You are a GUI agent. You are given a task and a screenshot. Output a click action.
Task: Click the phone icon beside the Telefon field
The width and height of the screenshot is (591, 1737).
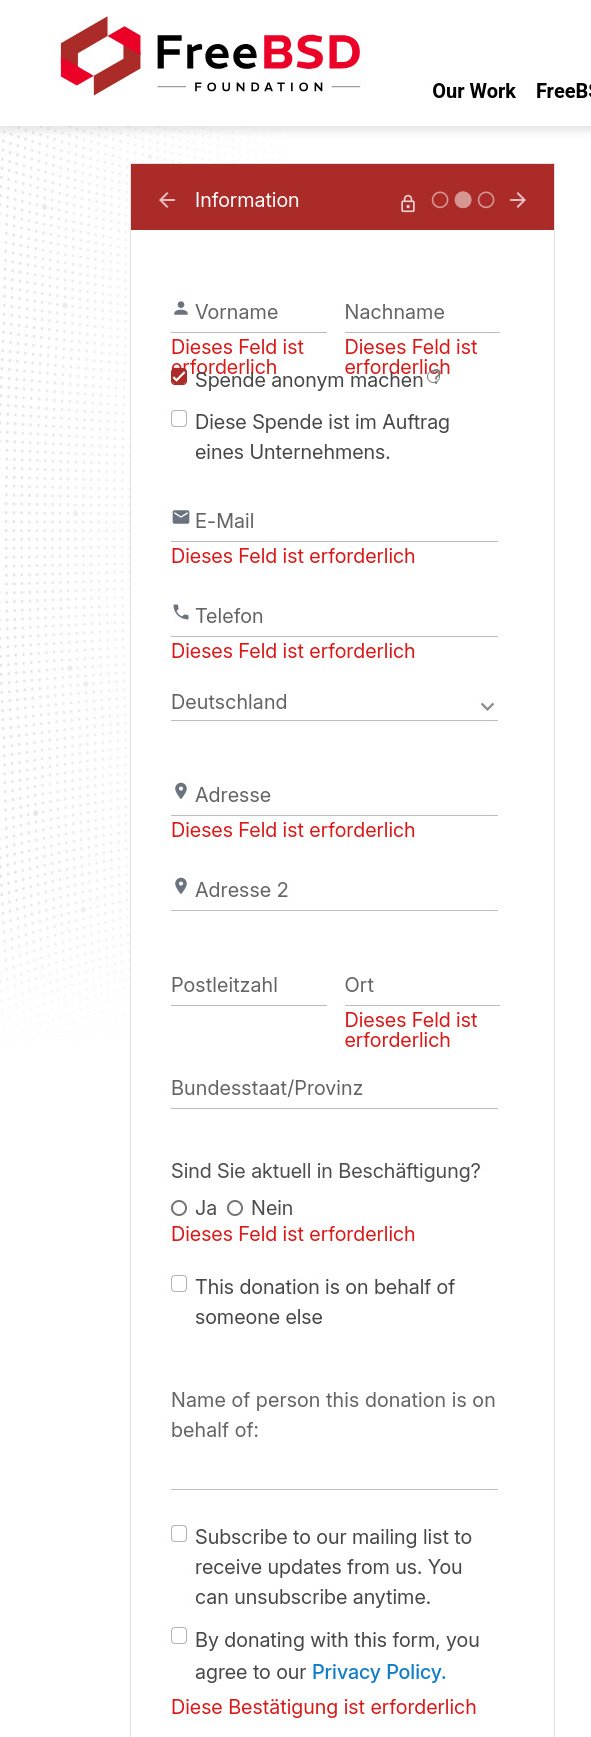click(179, 611)
